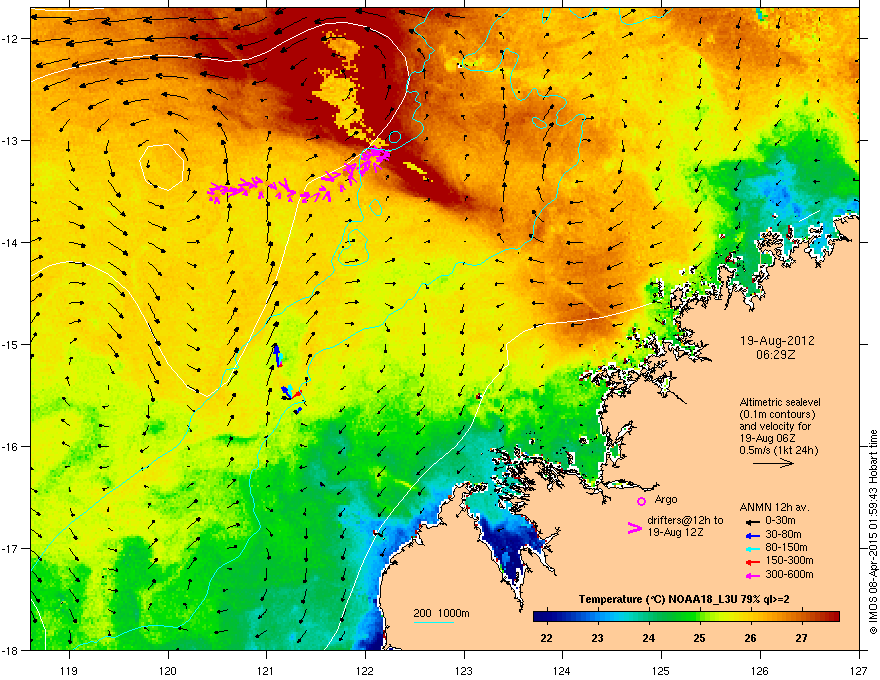Click the longitude axis label 119
Image resolution: width=880 pixels, height=680 pixels.
69,670
